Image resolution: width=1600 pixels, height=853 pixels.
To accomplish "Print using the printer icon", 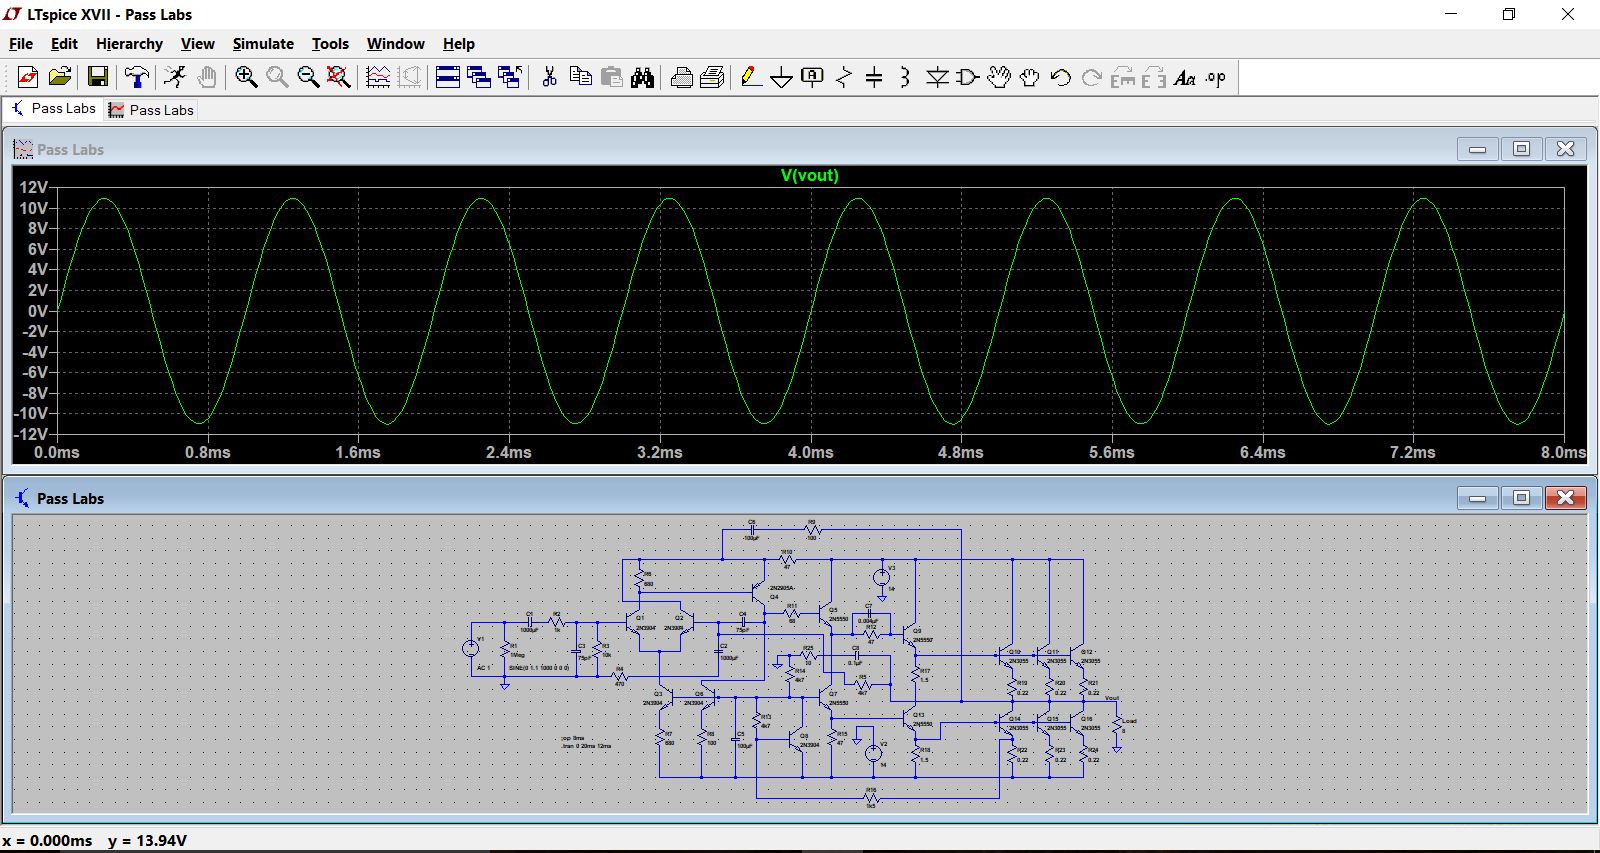I will (712, 77).
